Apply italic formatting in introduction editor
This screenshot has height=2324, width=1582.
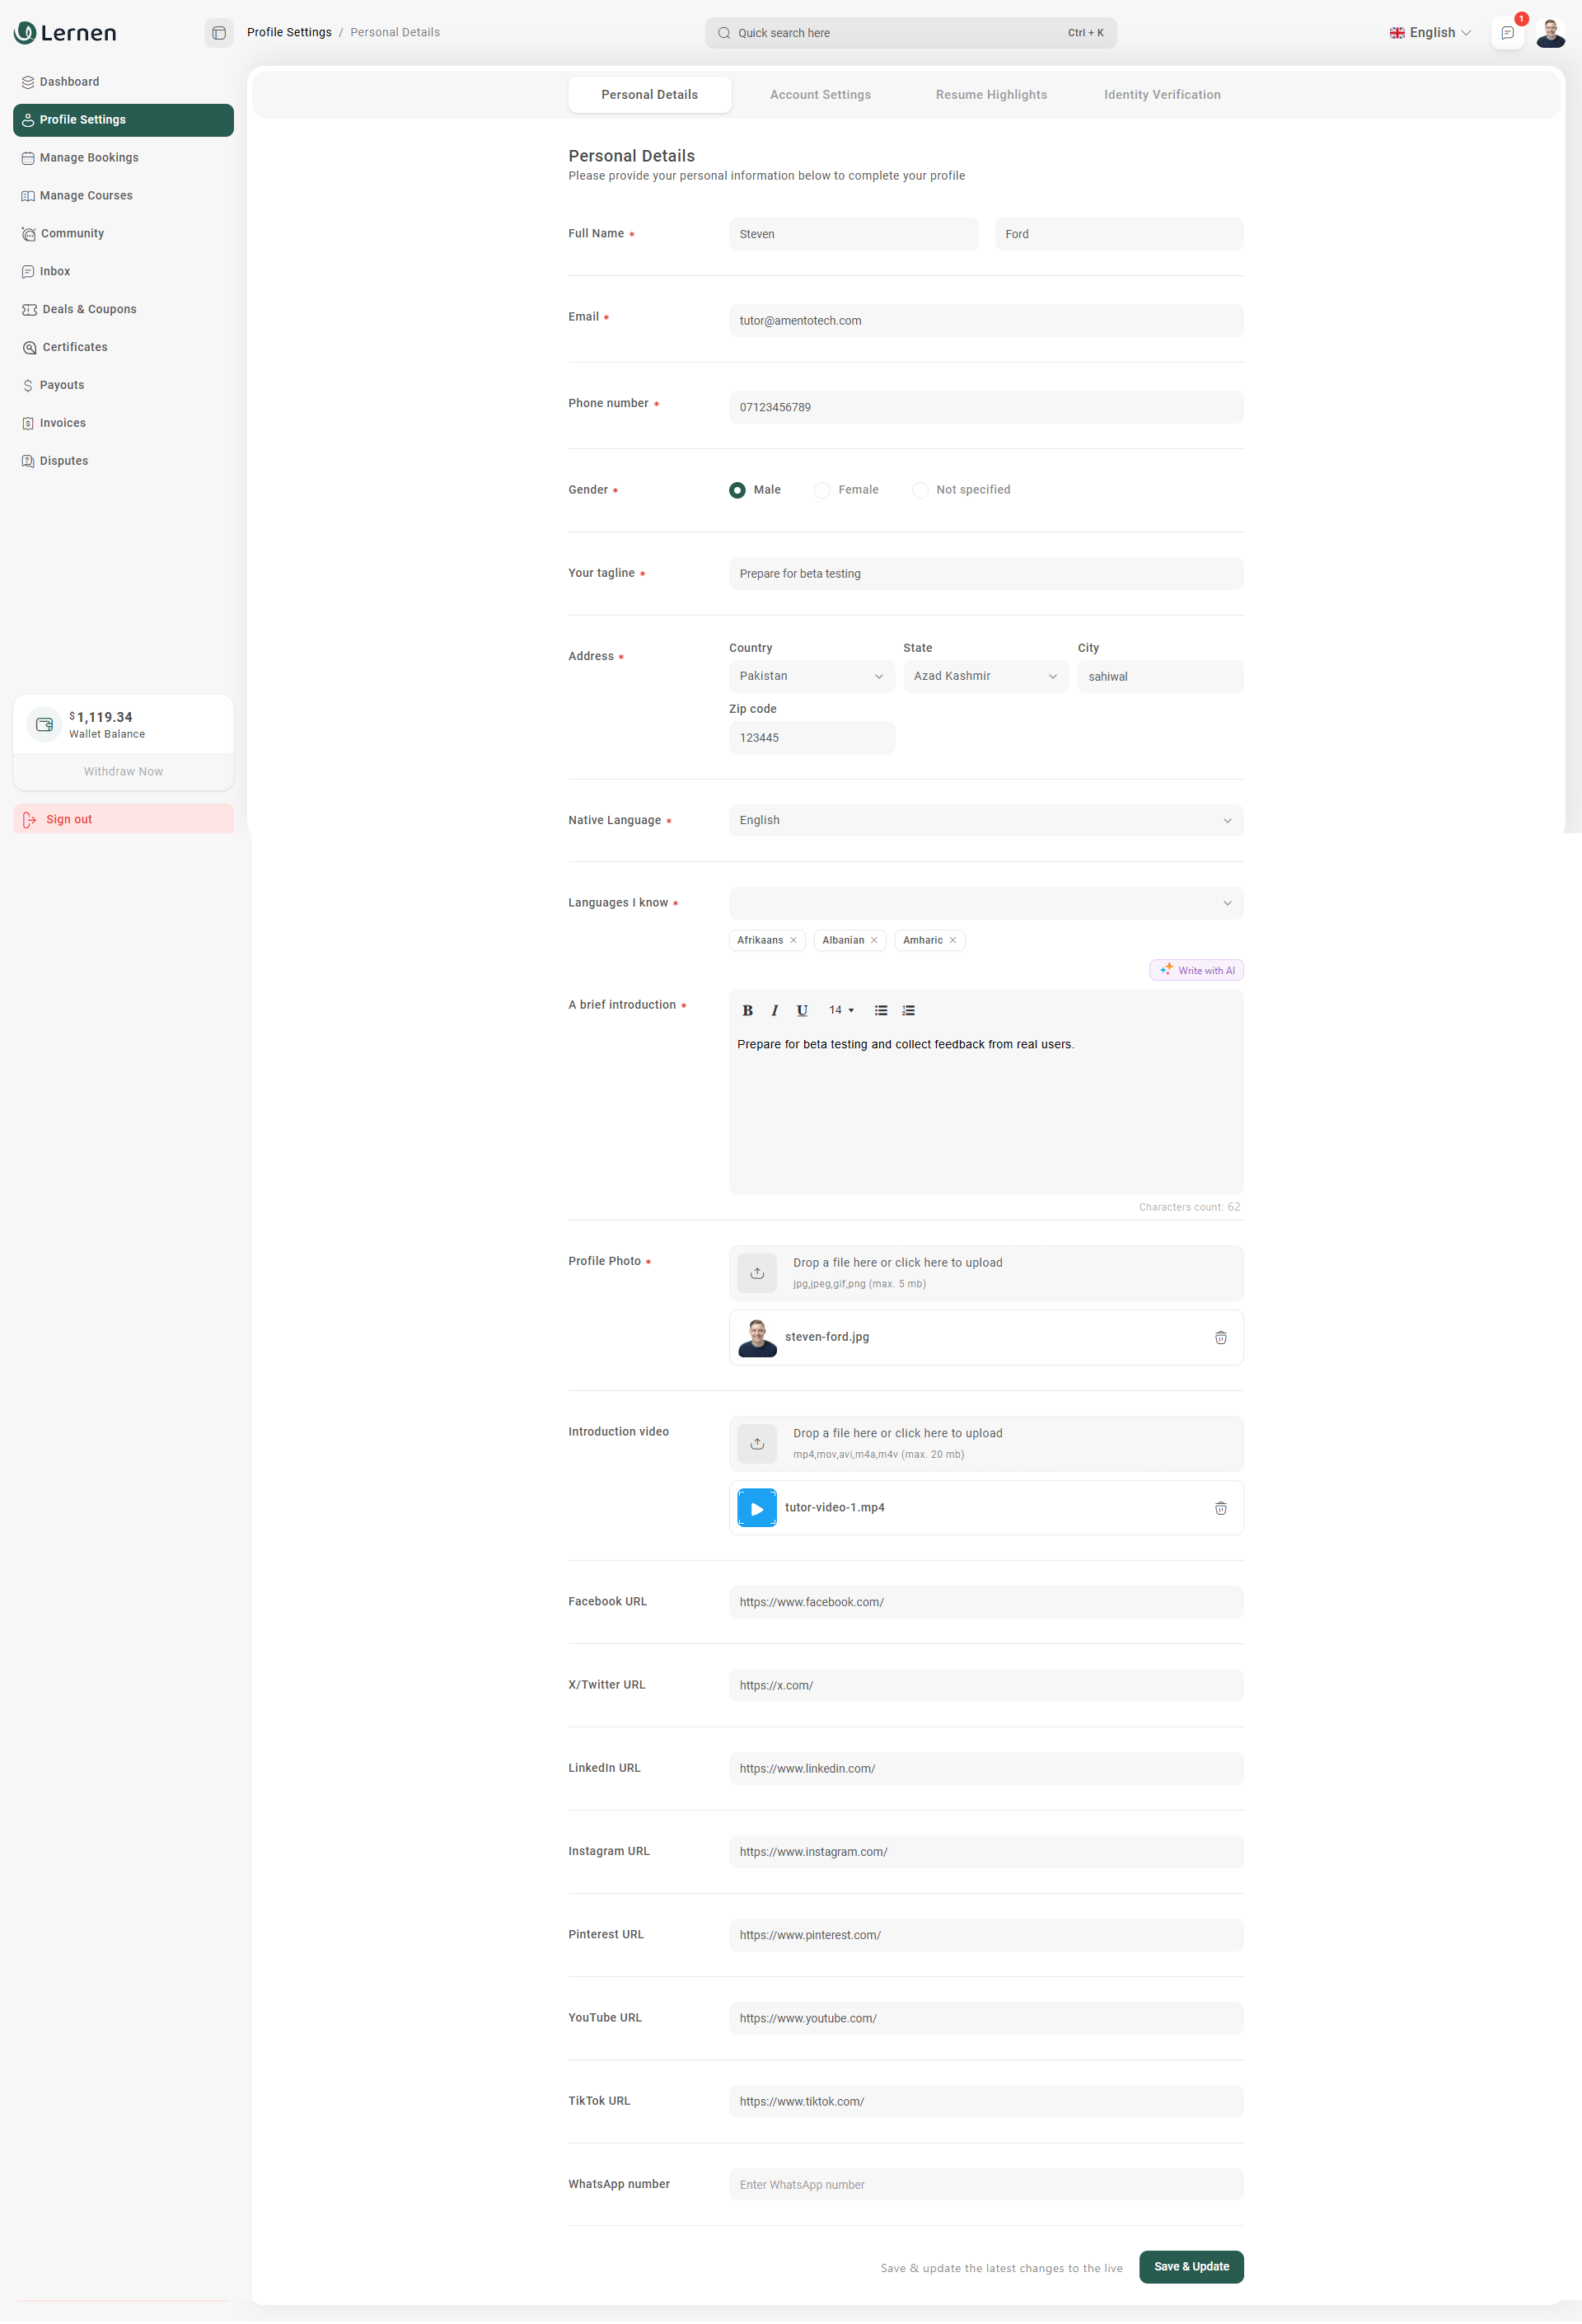pos(774,1010)
